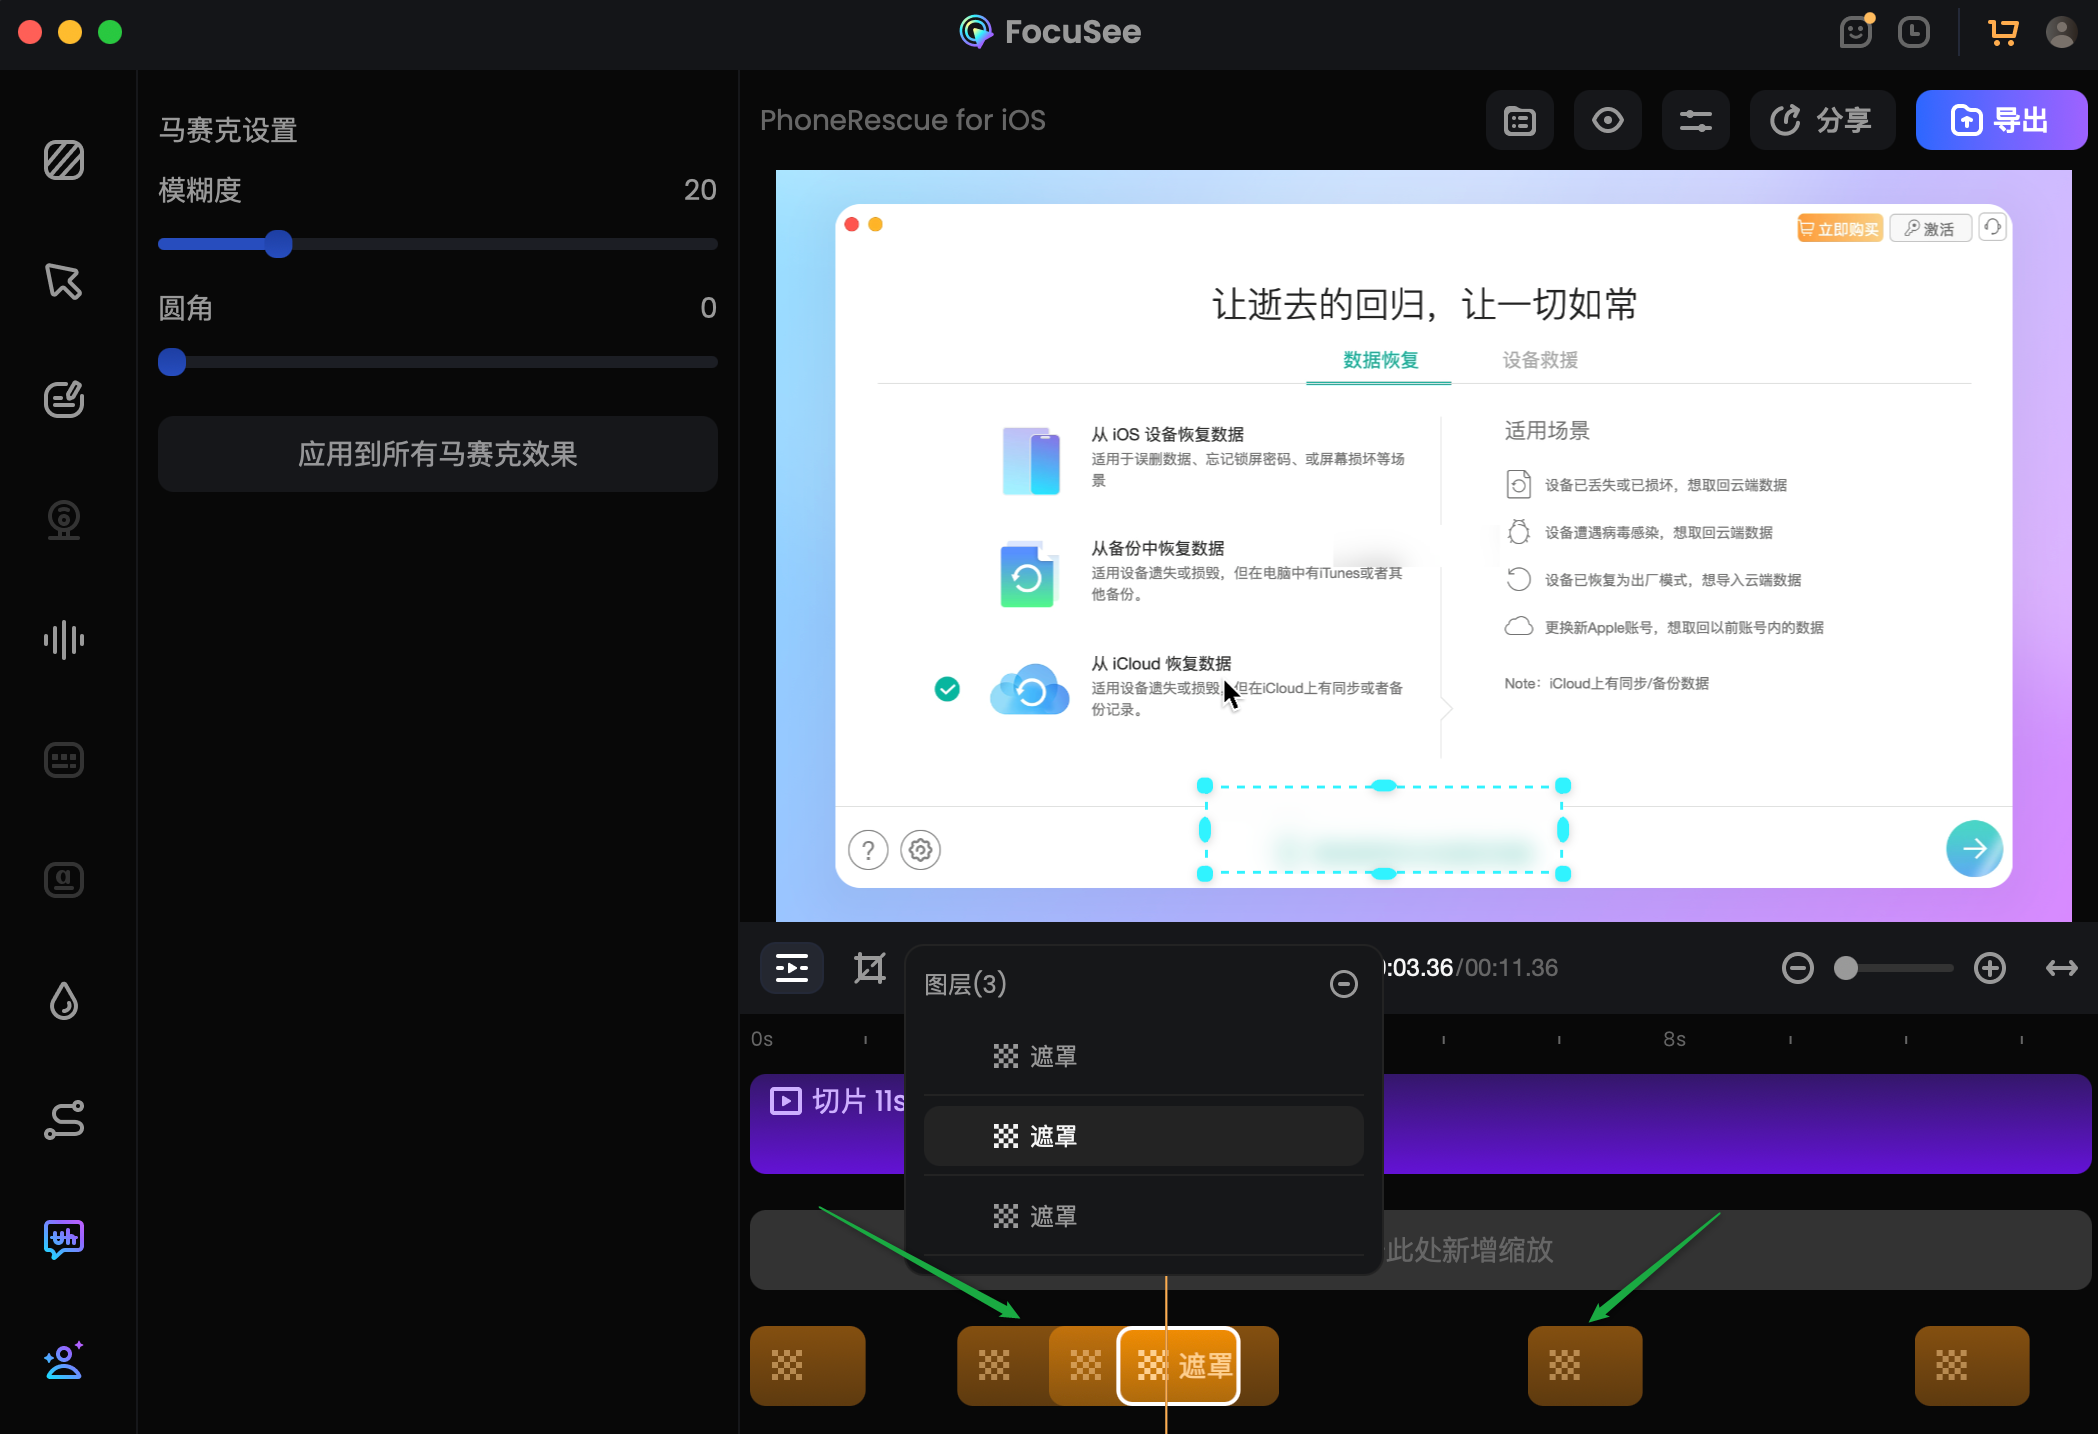Select the first mosaic block on timeline
Viewport: 2098px width, 1434px height.
[808, 1366]
